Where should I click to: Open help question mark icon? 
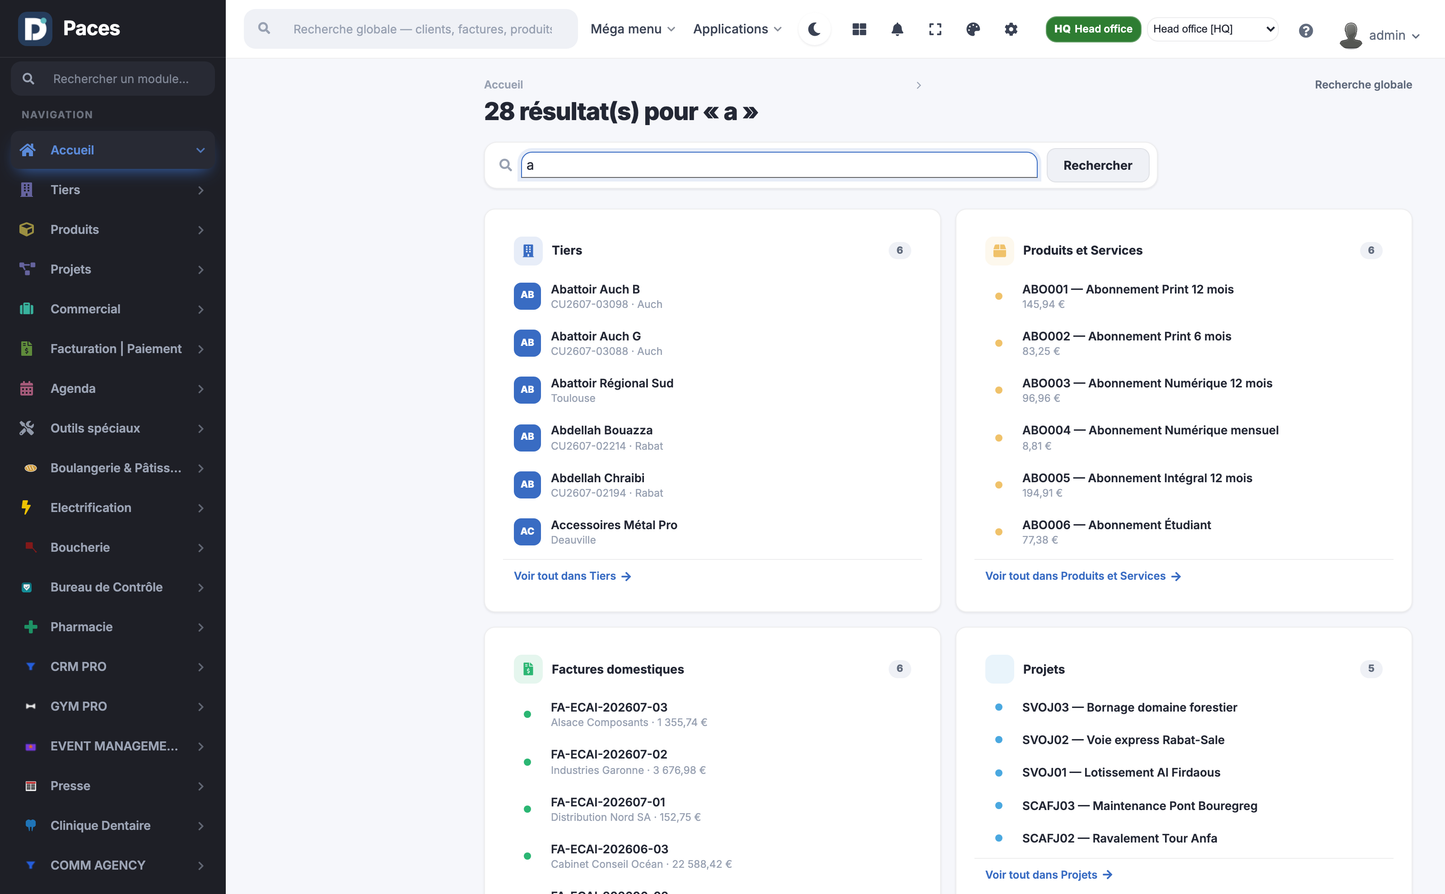[1306, 30]
